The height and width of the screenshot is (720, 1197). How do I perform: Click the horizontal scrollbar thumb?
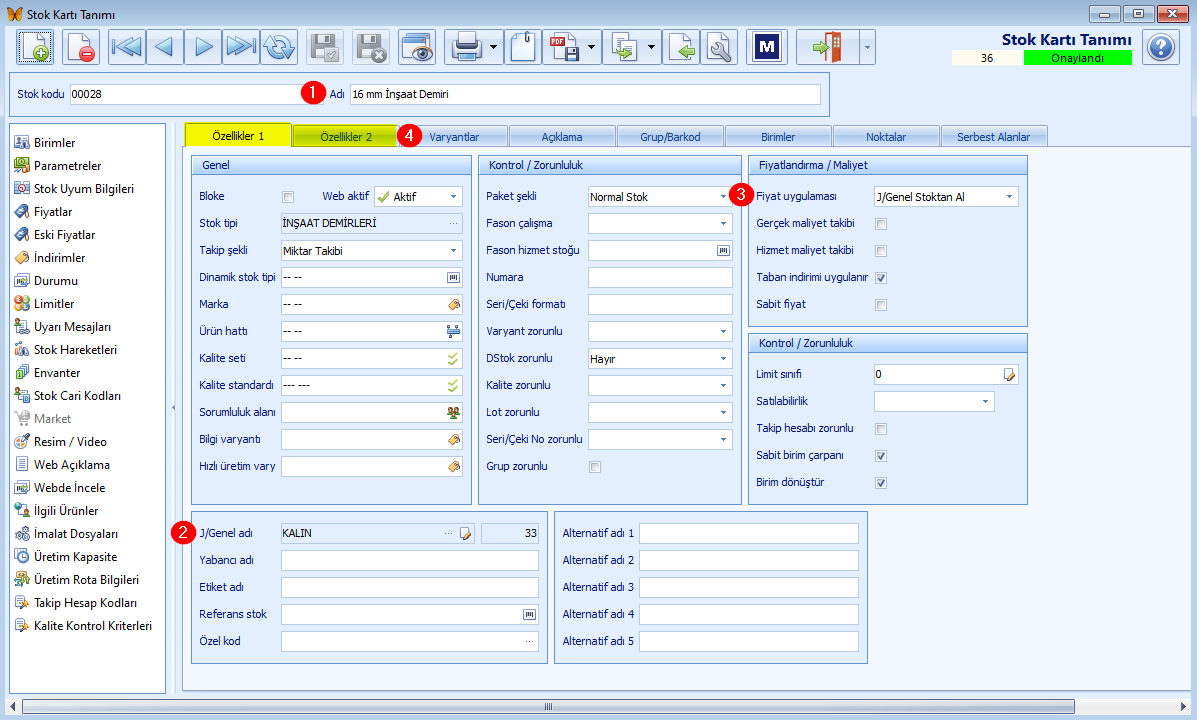547,706
